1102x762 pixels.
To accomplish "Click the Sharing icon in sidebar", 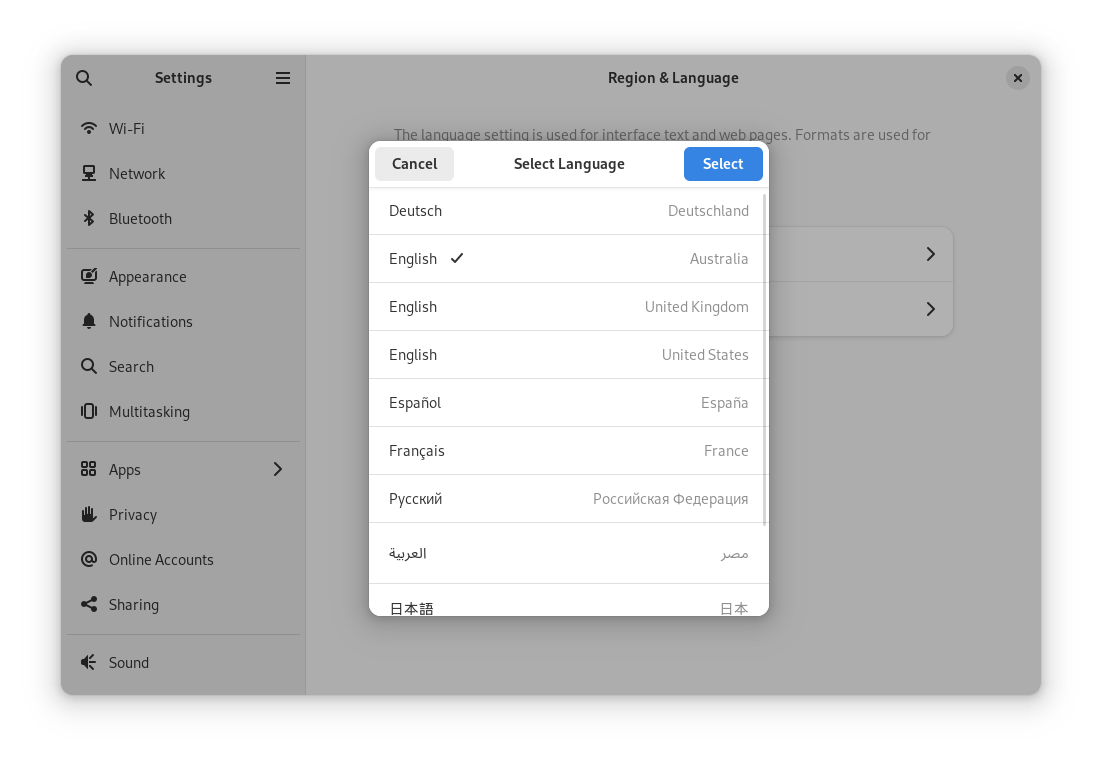I will coord(89,604).
